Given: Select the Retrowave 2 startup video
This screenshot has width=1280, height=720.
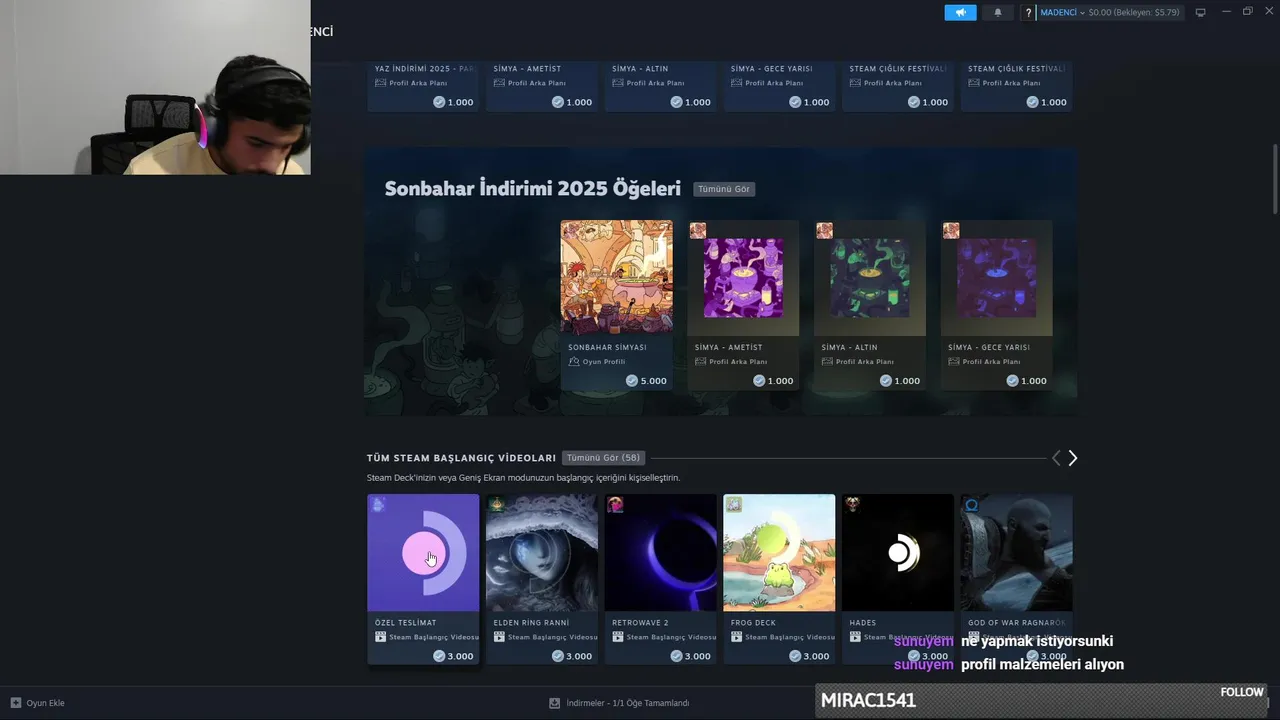Looking at the screenshot, I should (x=660, y=578).
